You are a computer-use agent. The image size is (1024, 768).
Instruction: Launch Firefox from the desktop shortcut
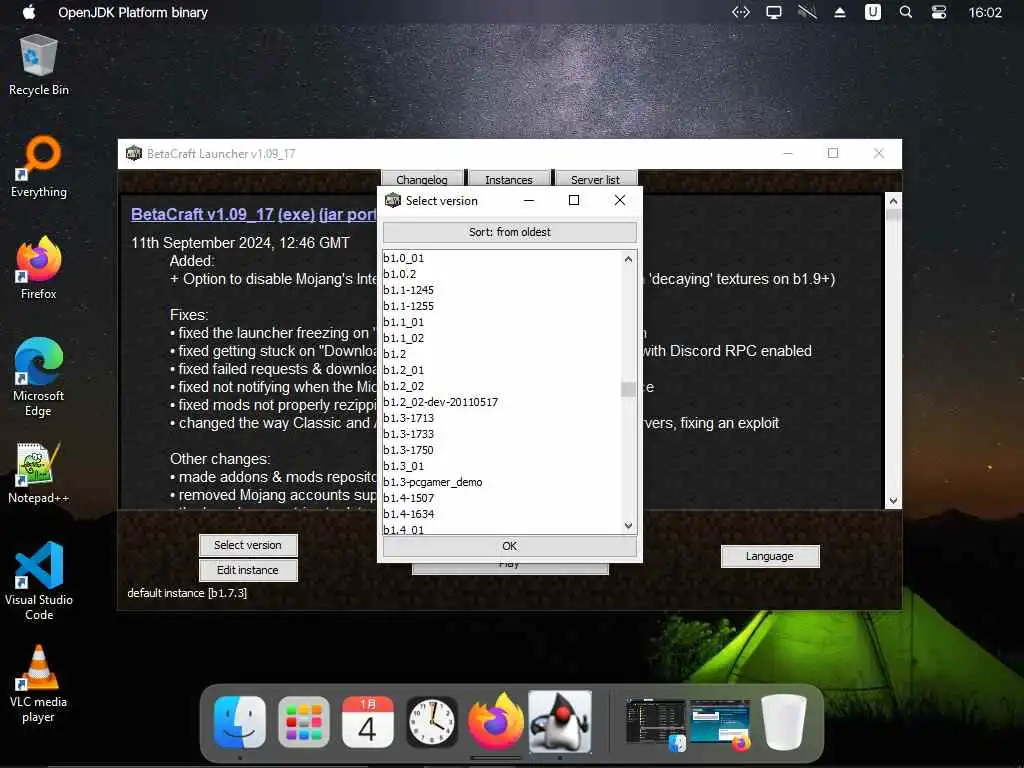[38, 268]
